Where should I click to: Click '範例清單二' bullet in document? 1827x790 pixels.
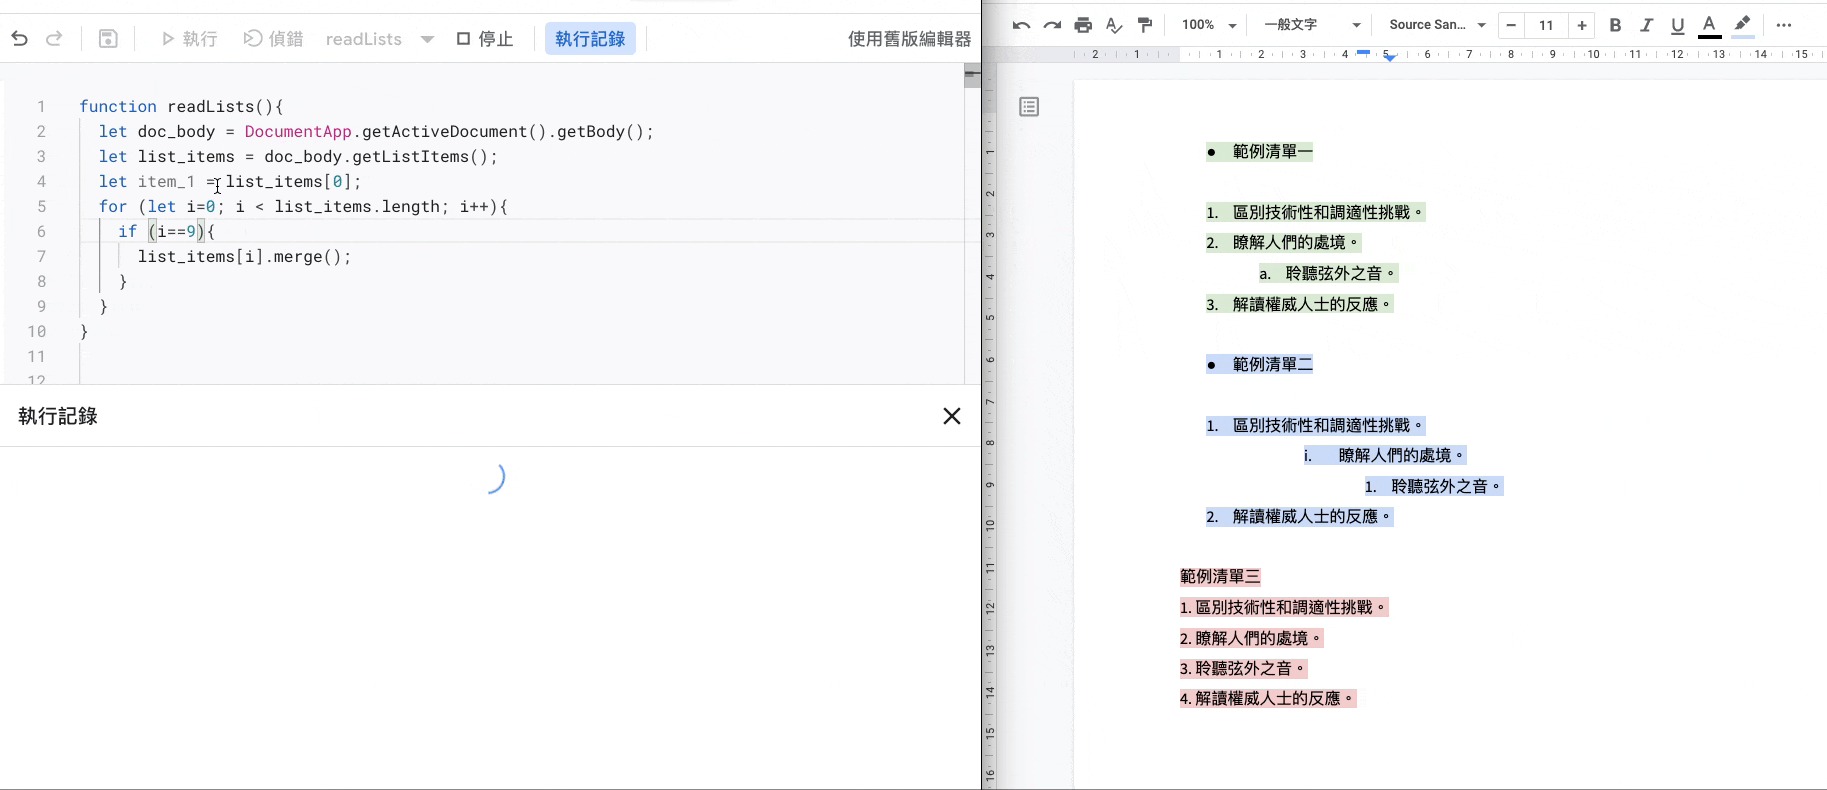(x=1259, y=364)
